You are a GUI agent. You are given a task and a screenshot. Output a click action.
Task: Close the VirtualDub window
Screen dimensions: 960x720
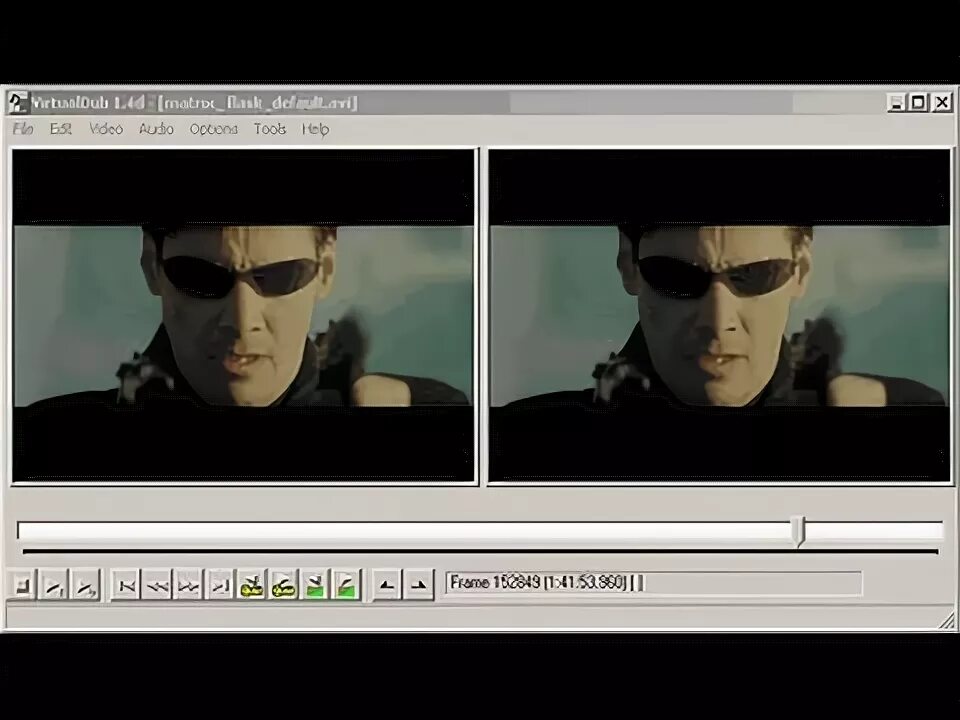942,102
